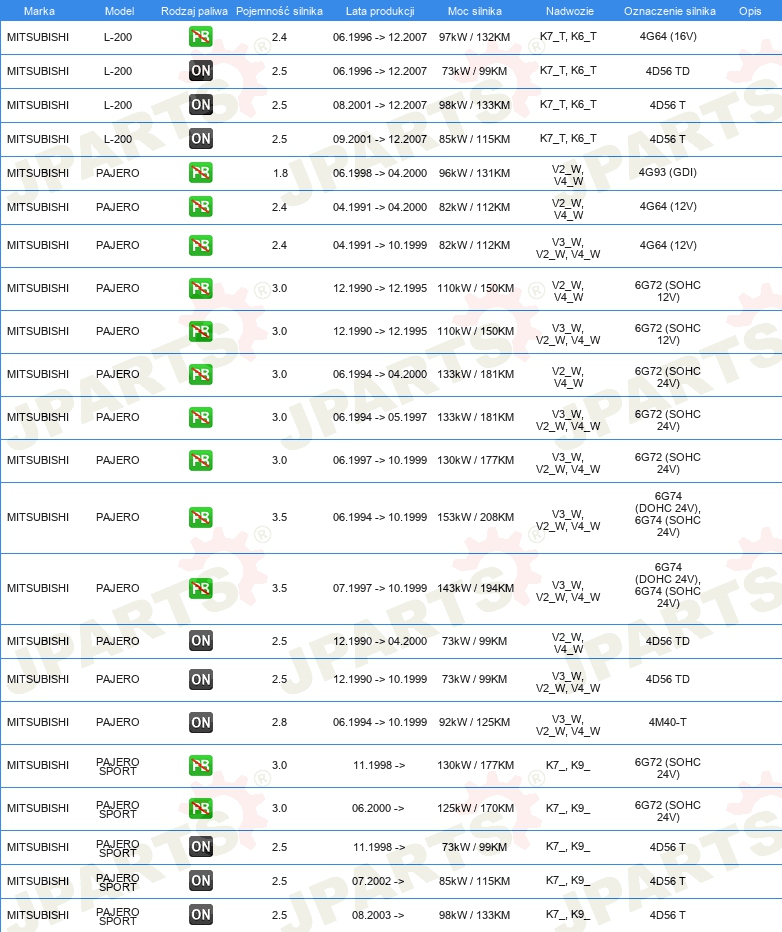The width and height of the screenshot is (782, 932).
Task: Click the petrol icon in the Pajero 3.0 06.1994->05.1997 row
Action: click(201, 417)
